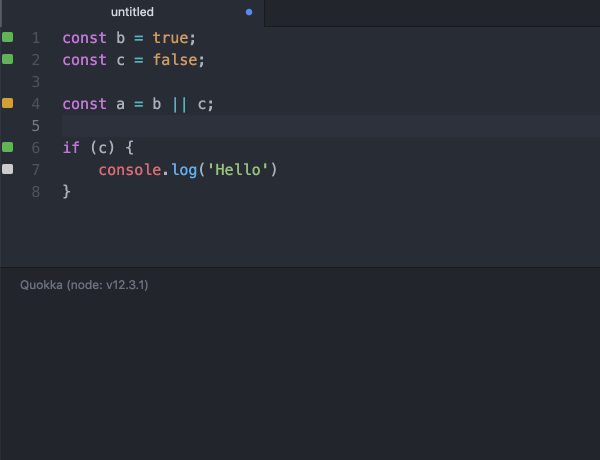The width and height of the screenshot is (600, 460).
Task: Click the '||' operator on line 4
Action: [x=179, y=104]
